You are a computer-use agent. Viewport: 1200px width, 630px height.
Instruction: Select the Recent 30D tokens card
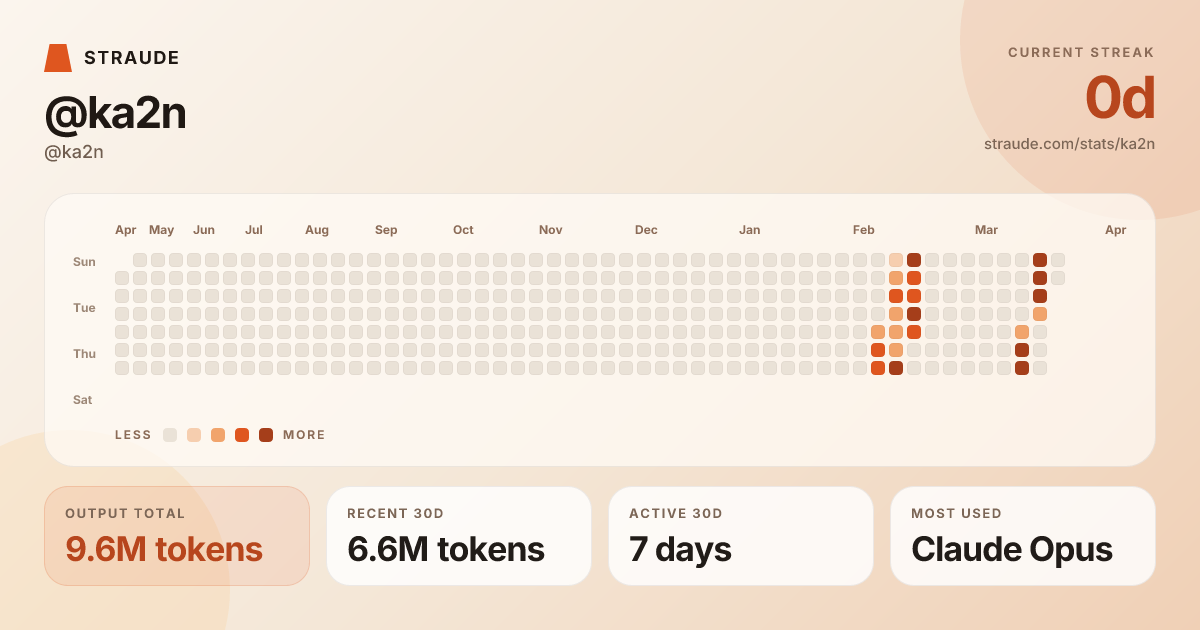459,536
